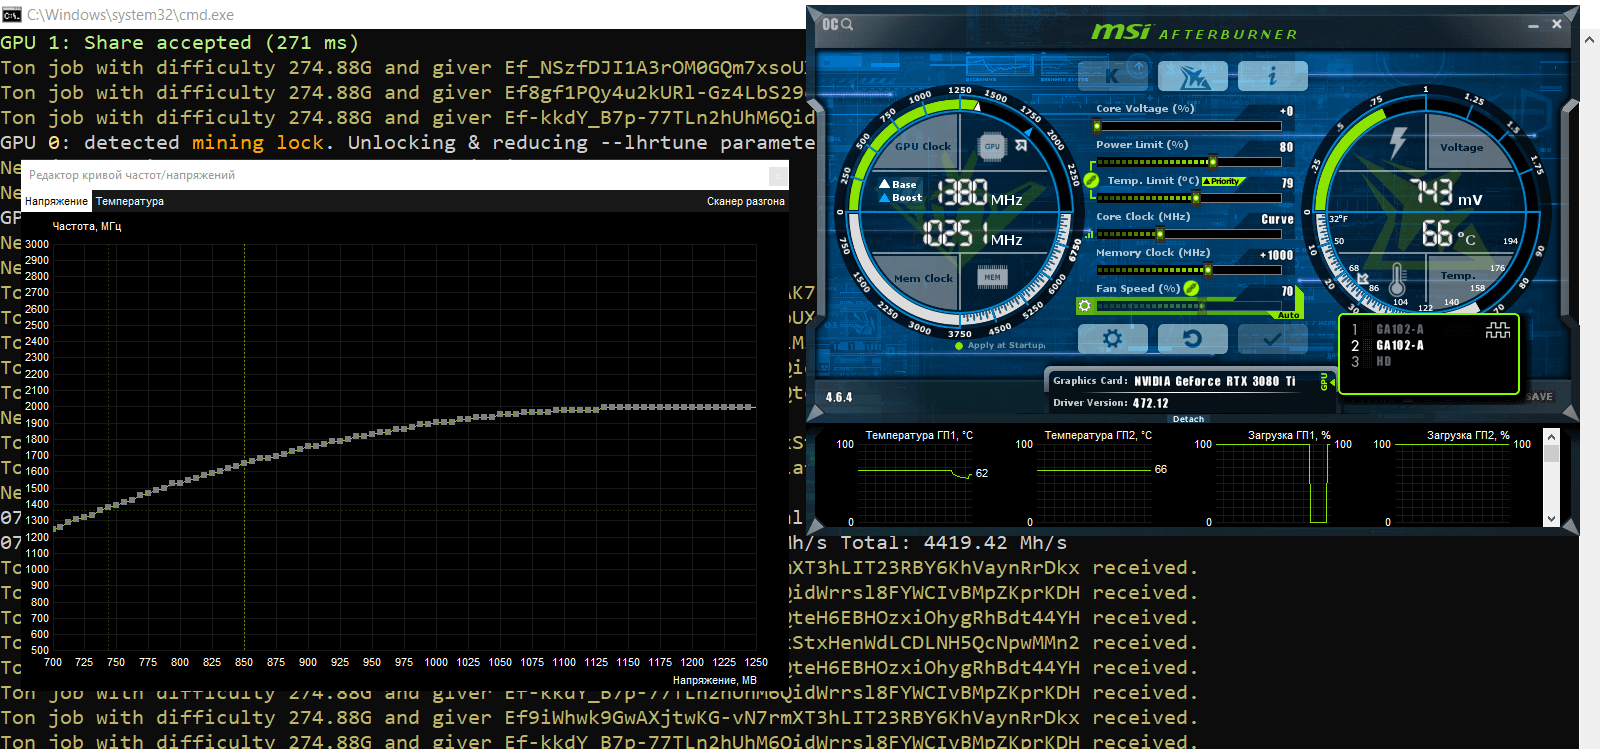Expand the GPU selector arrow
The height and width of the screenshot is (749, 1600).
coord(1330,382)
